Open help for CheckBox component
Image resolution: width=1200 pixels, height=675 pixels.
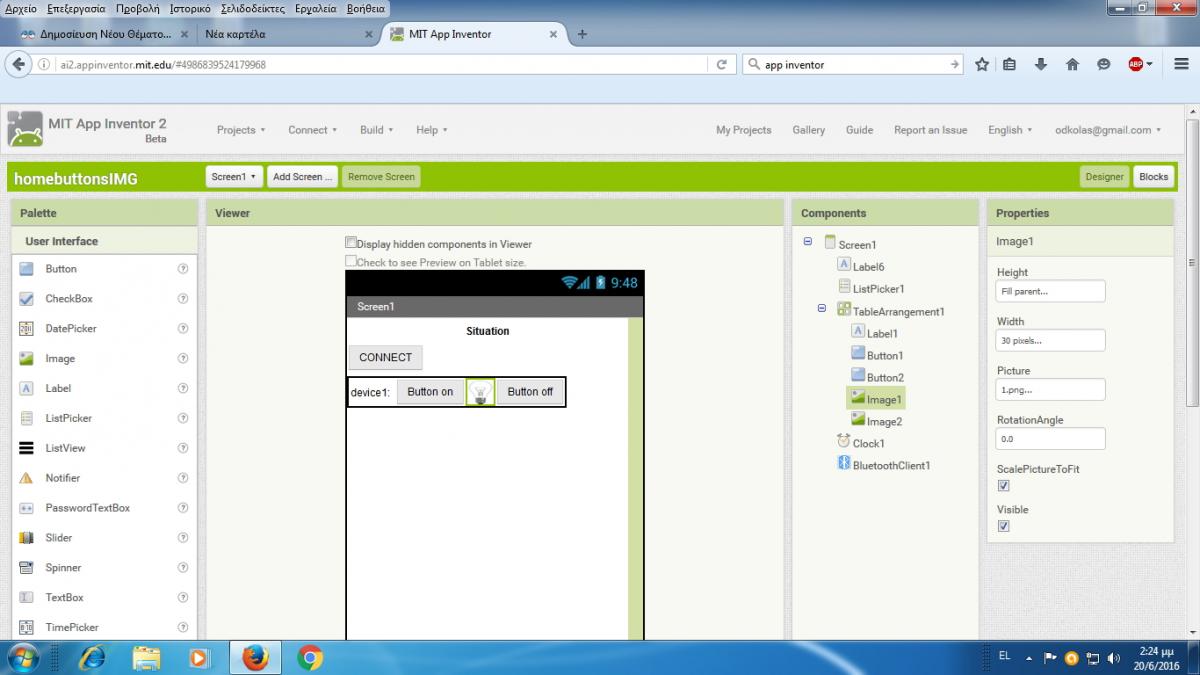(x=183, y=299)
